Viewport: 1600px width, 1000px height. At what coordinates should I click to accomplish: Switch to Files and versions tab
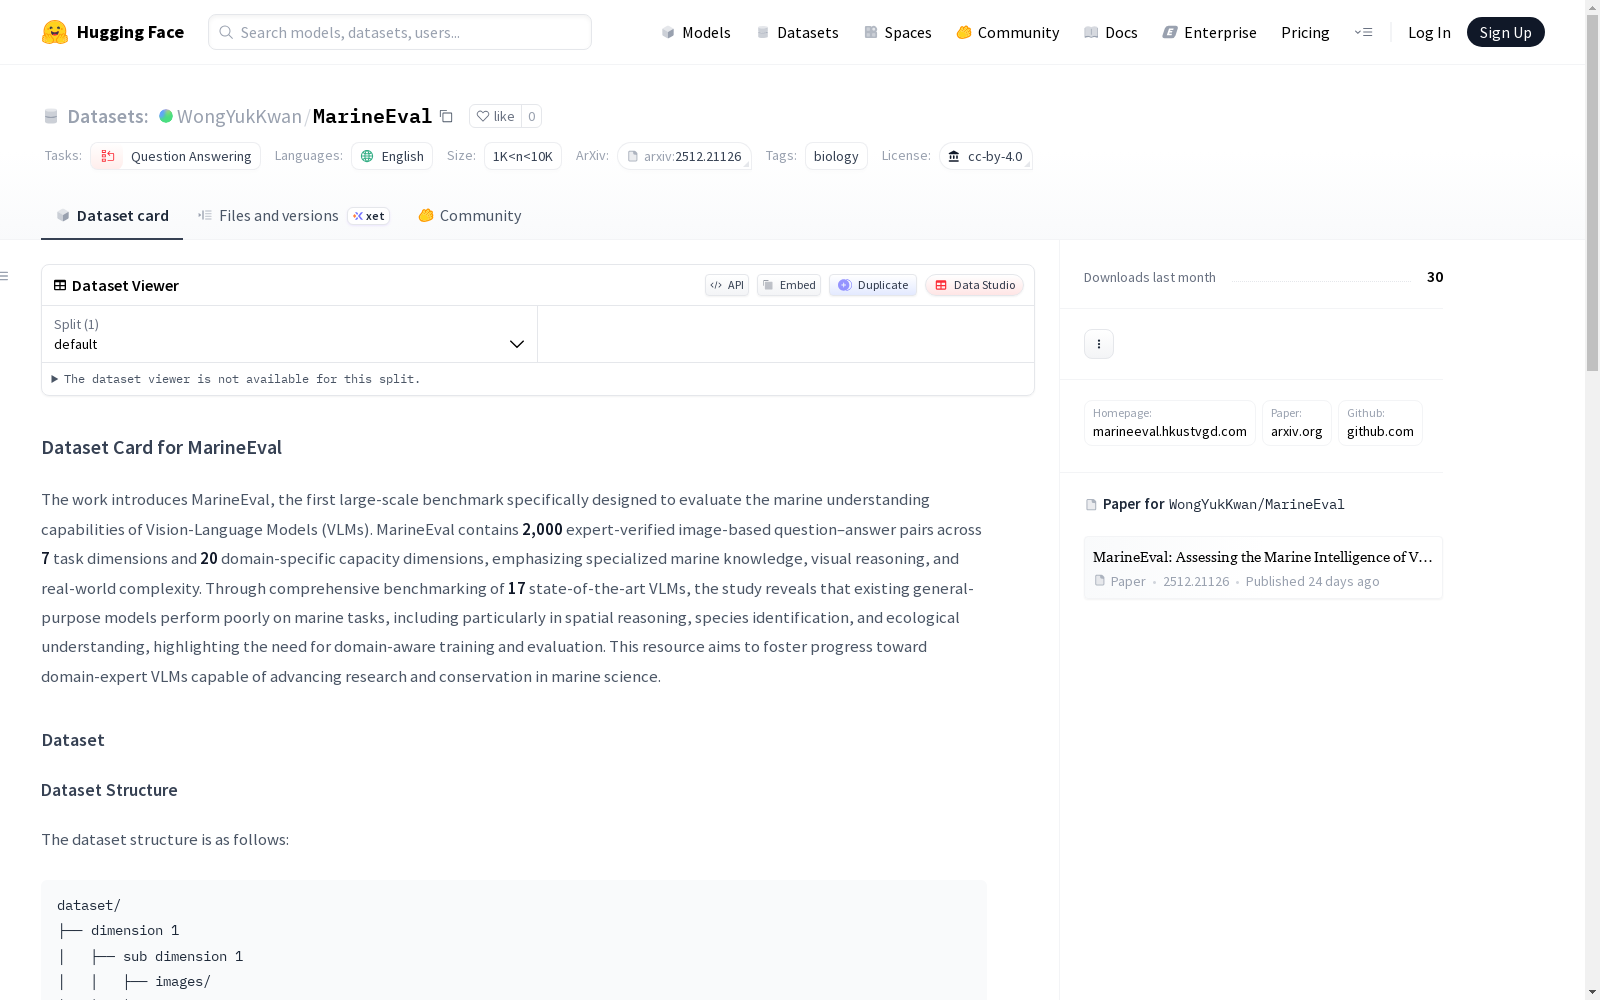(x=293, y=216)
